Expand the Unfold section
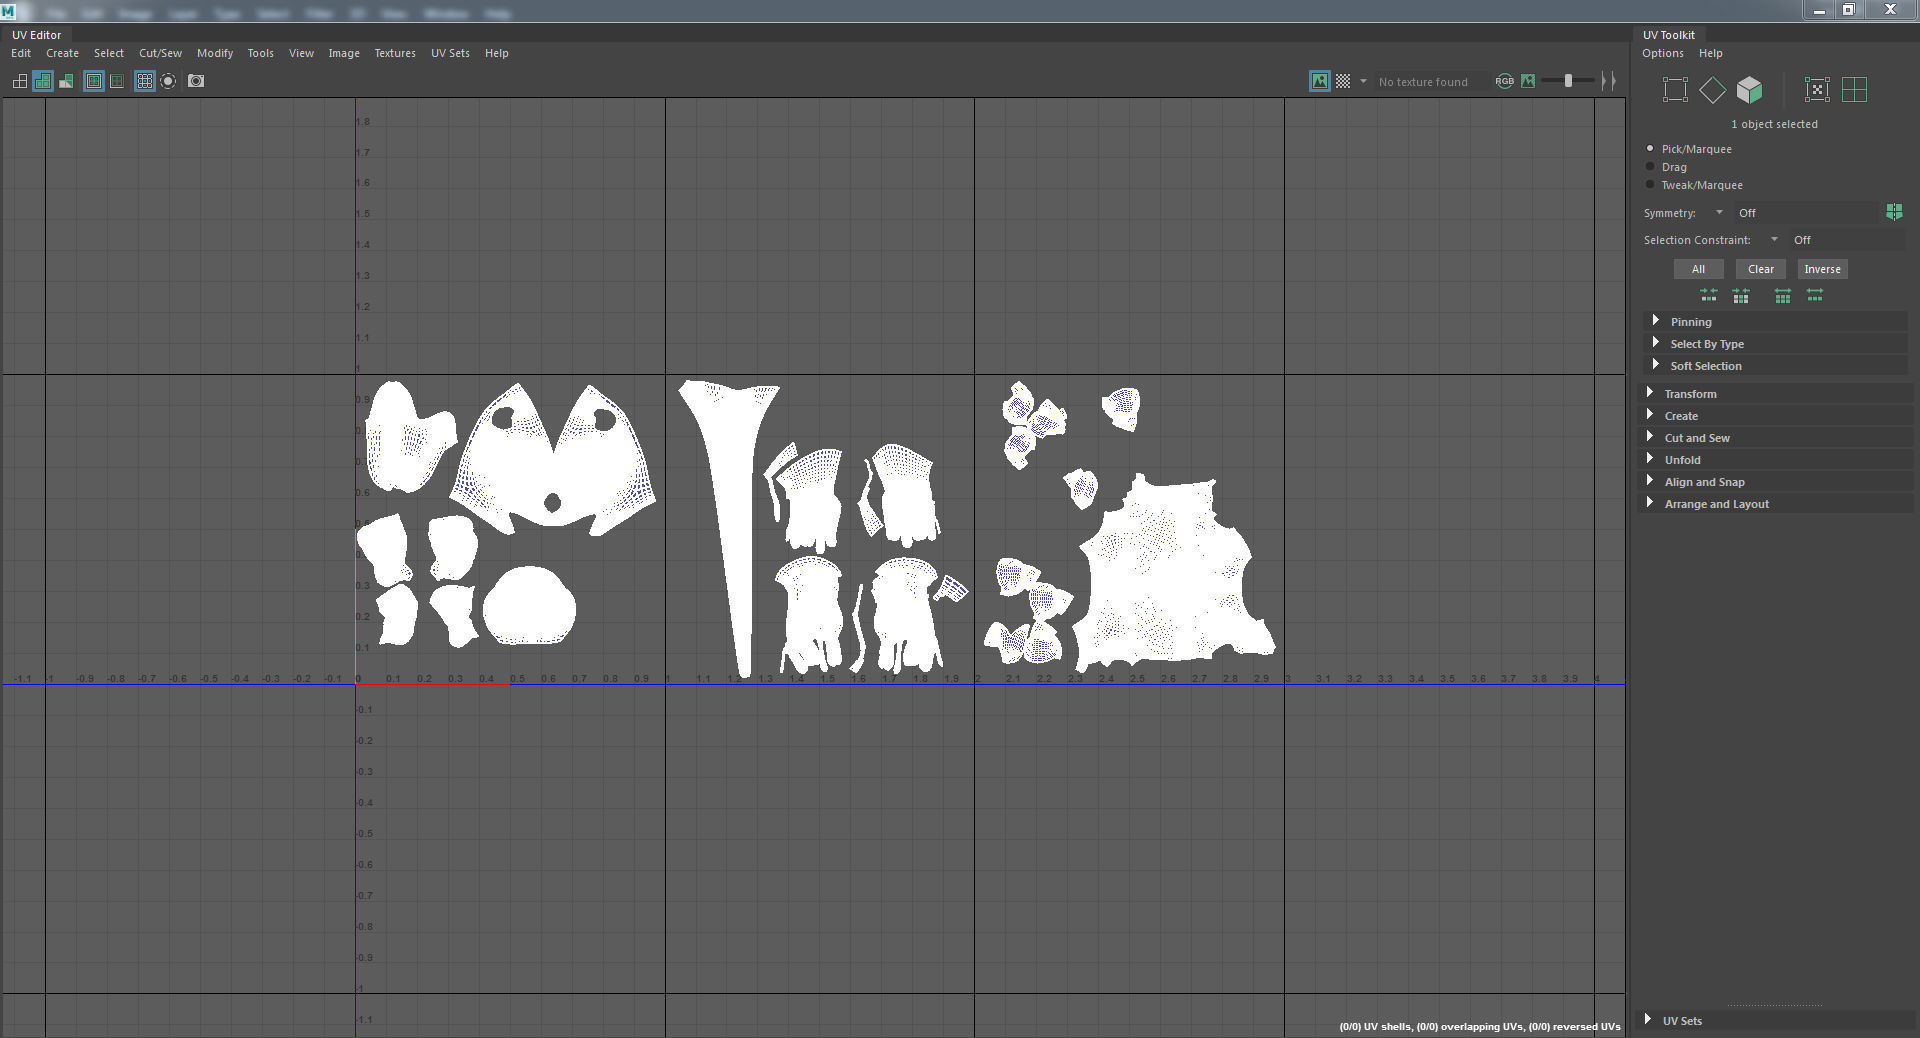 tap(1776, 459)
